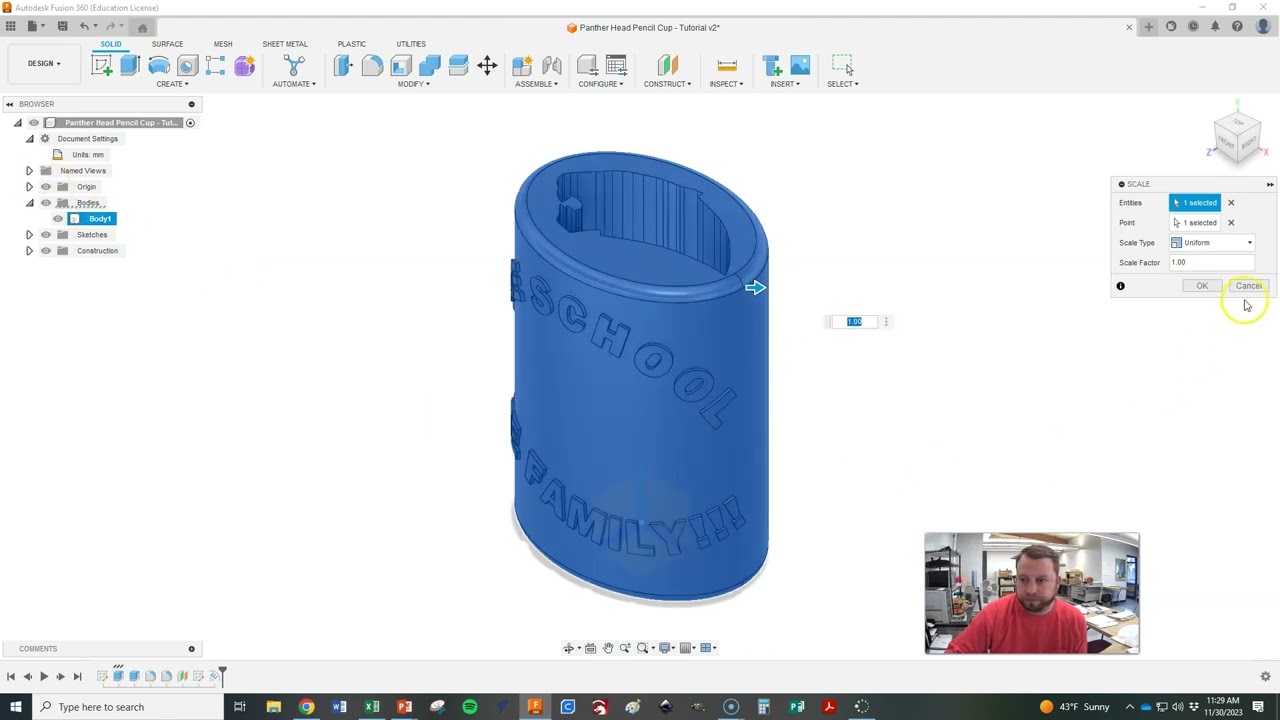
Task: Toggle visibility of the Construction folder
Action: pos(46,251)
